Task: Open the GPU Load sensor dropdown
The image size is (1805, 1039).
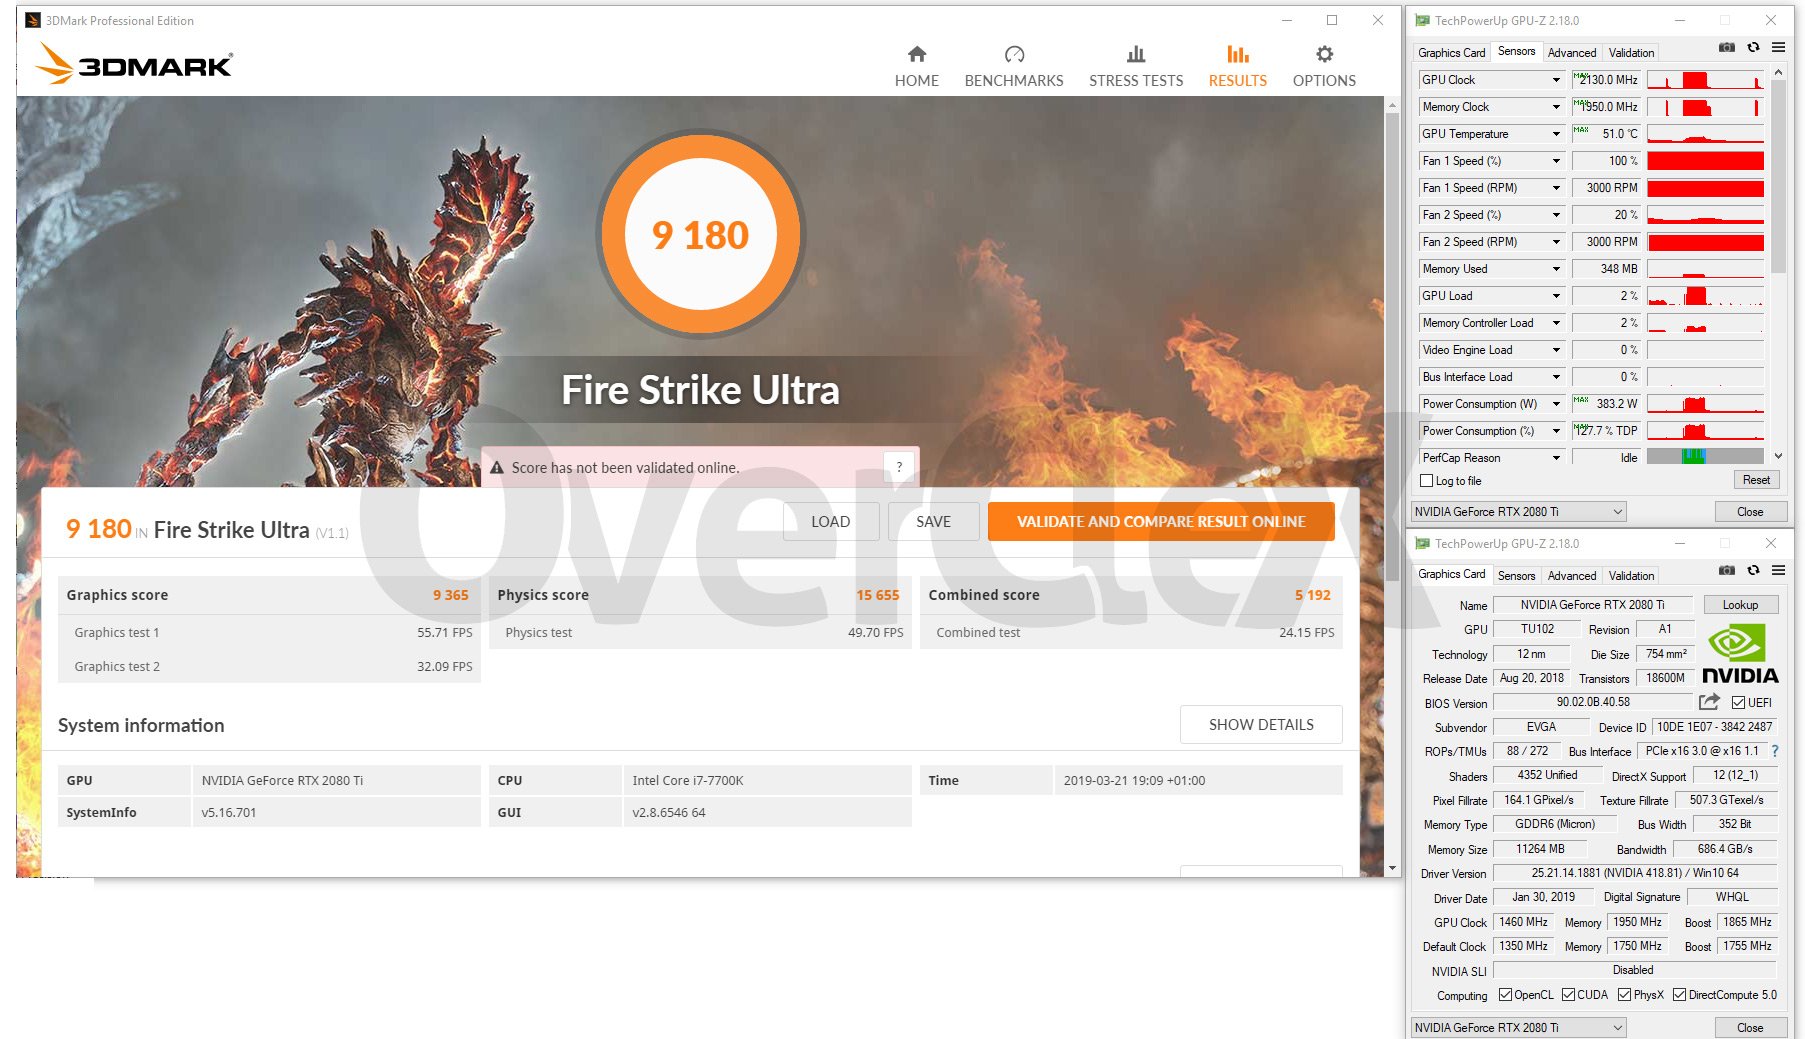Action: pos(1556,296)
